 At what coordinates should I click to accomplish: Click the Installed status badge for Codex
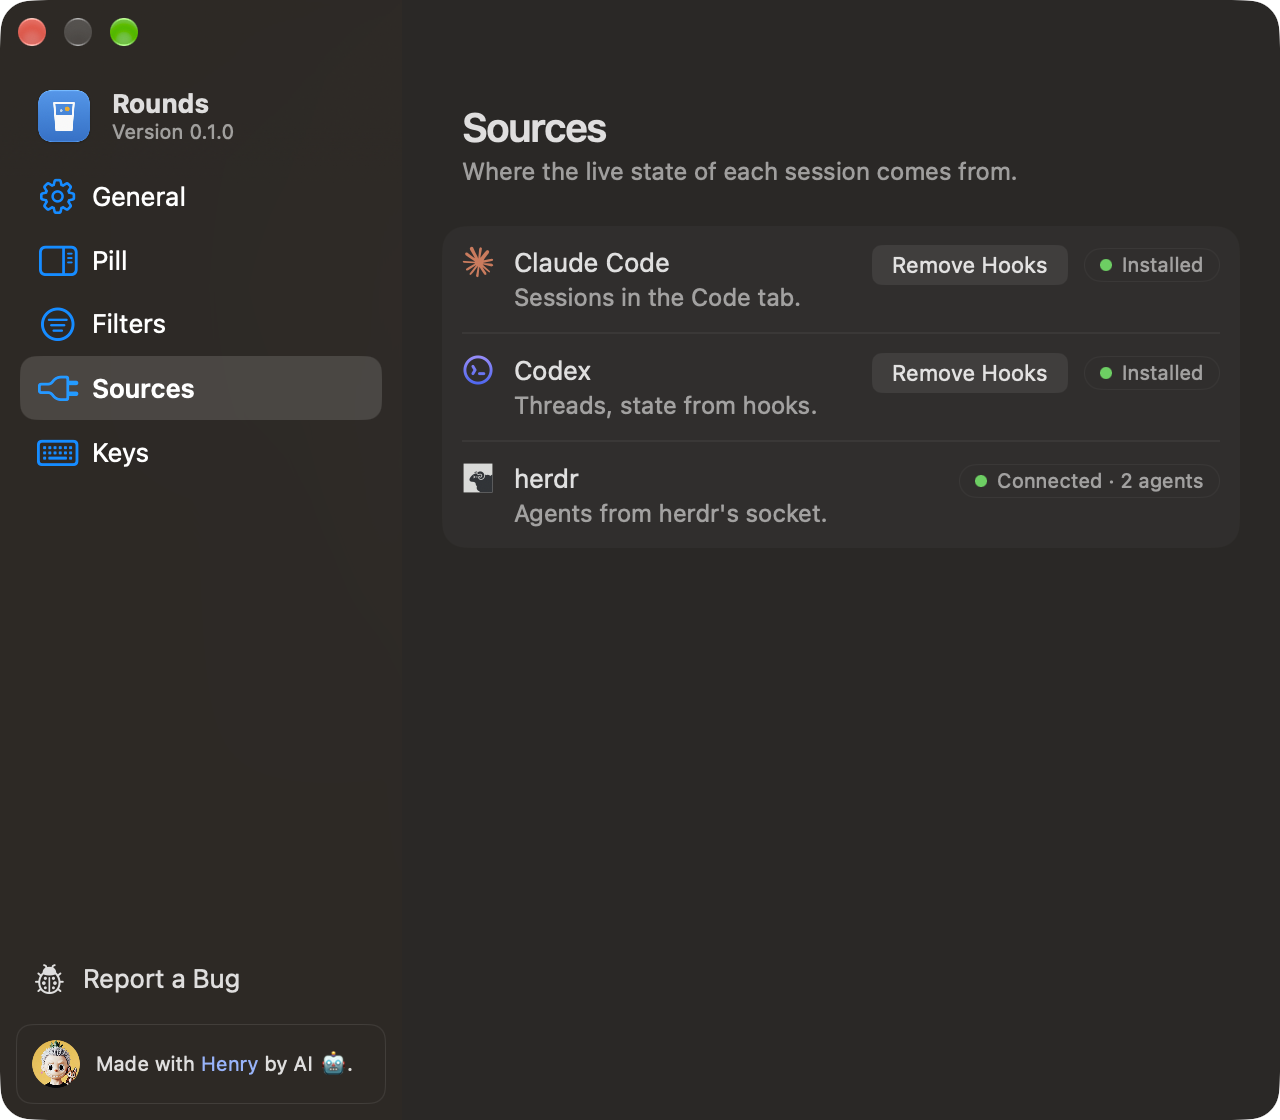click(1152, 373)
